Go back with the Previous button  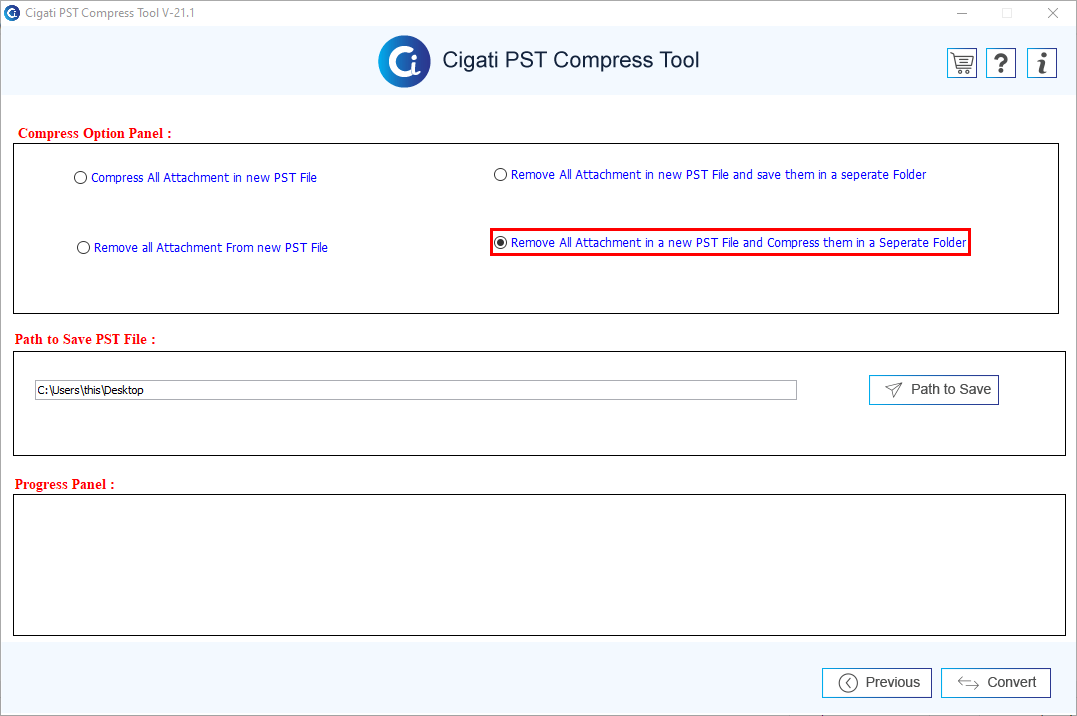[x=876, y=682]
